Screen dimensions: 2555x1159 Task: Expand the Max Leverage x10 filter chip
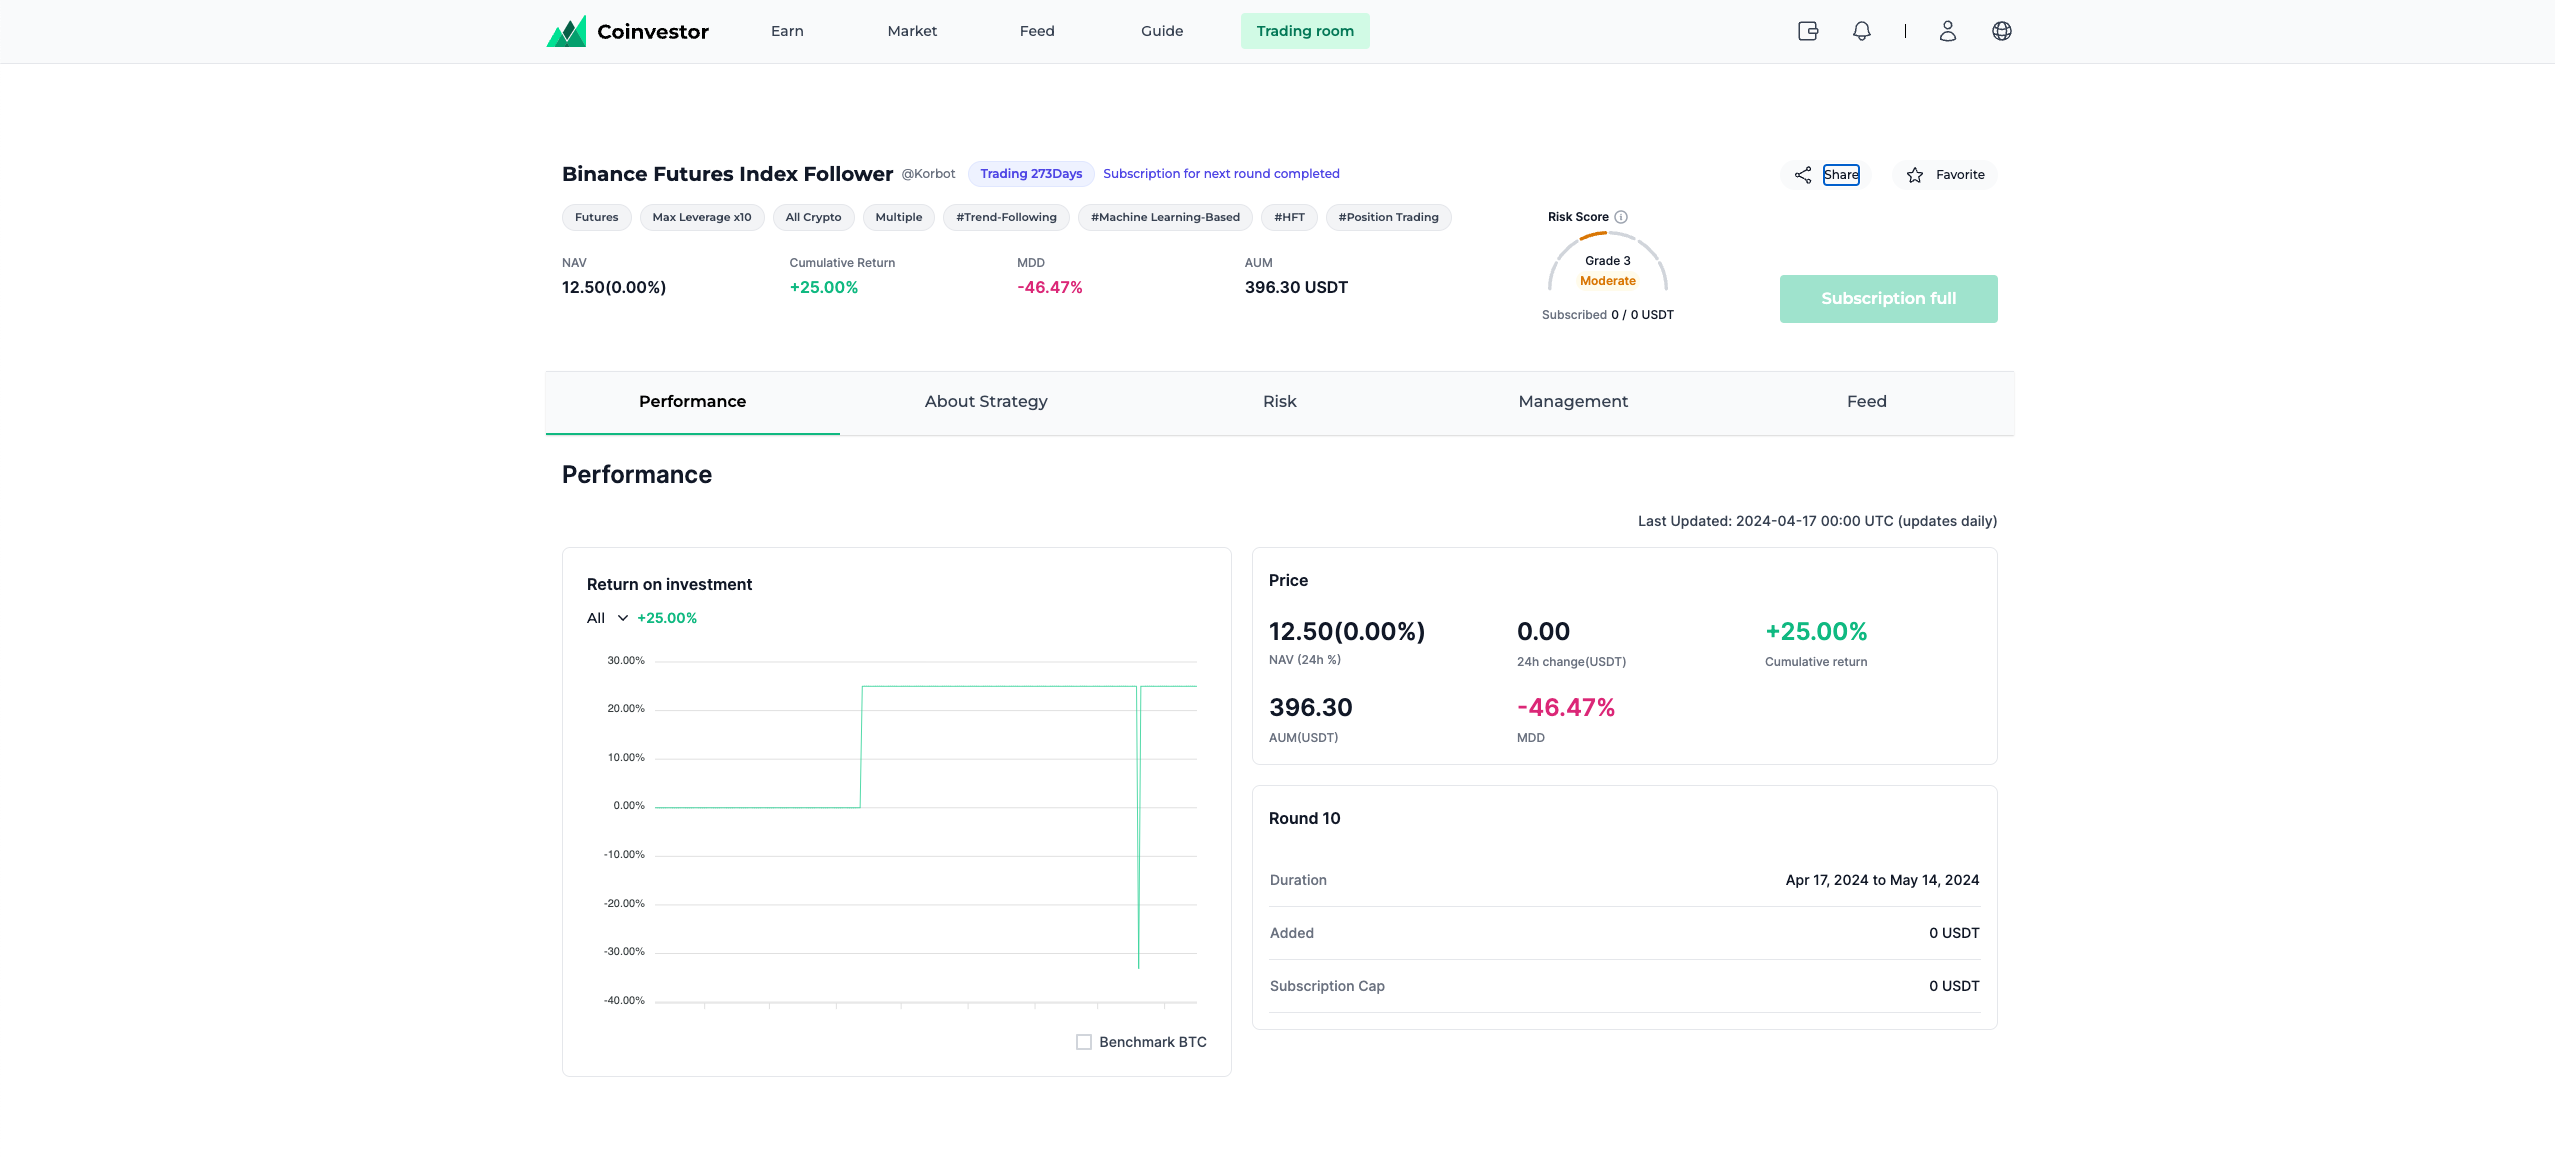tap(701, 217)
